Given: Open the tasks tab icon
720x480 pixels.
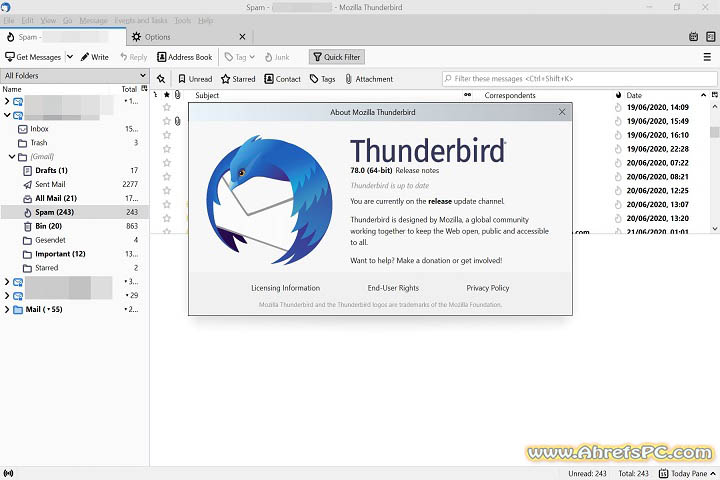Looking at the screenshot, I should click(710, 37).
